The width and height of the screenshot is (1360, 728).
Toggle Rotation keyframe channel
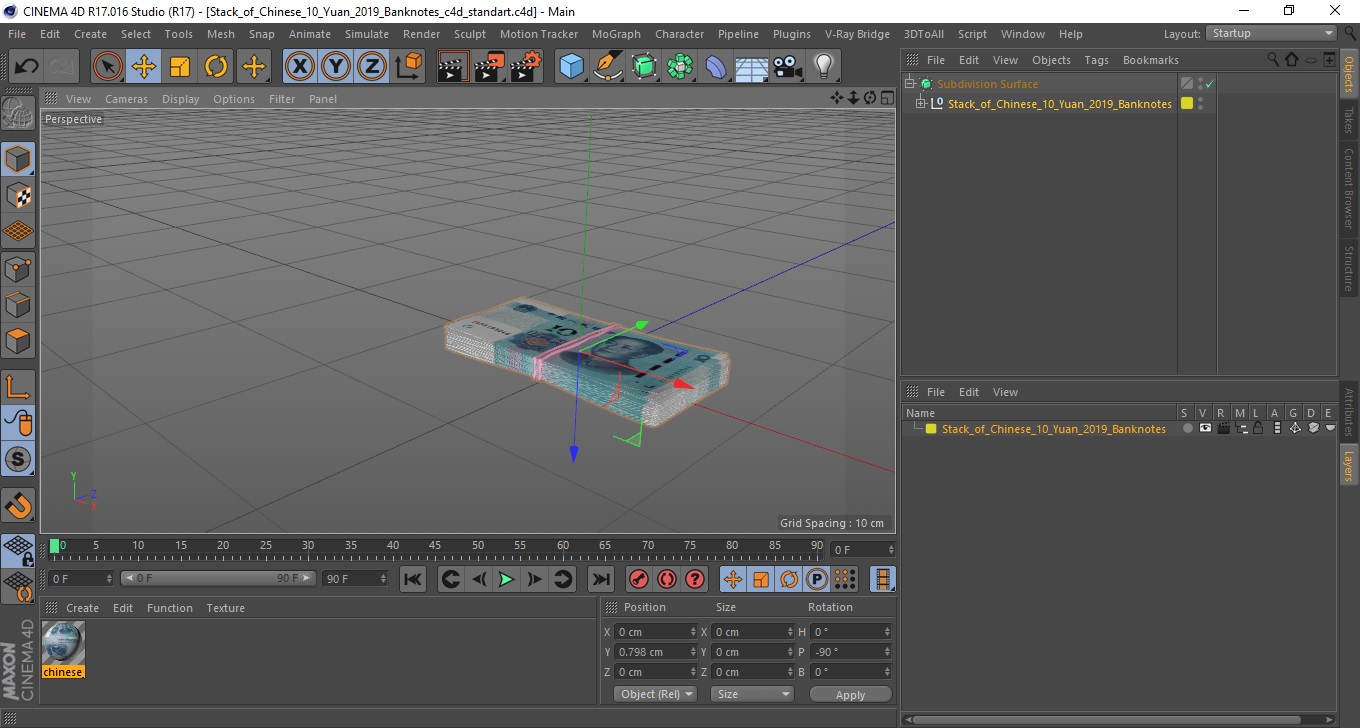(x=789, y=579)
